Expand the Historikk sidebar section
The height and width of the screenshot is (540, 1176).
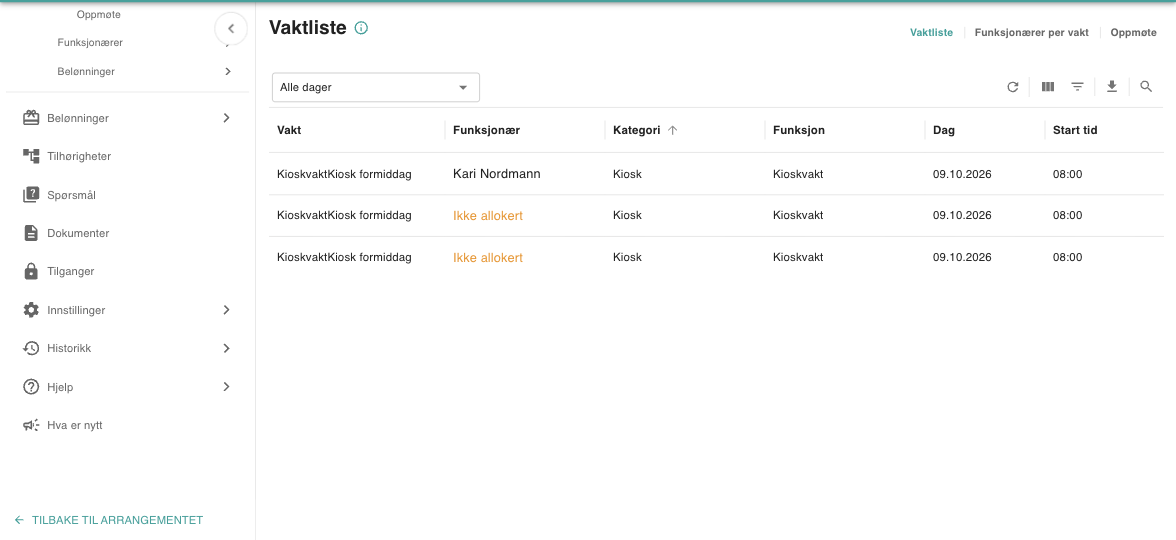[128, 348]
